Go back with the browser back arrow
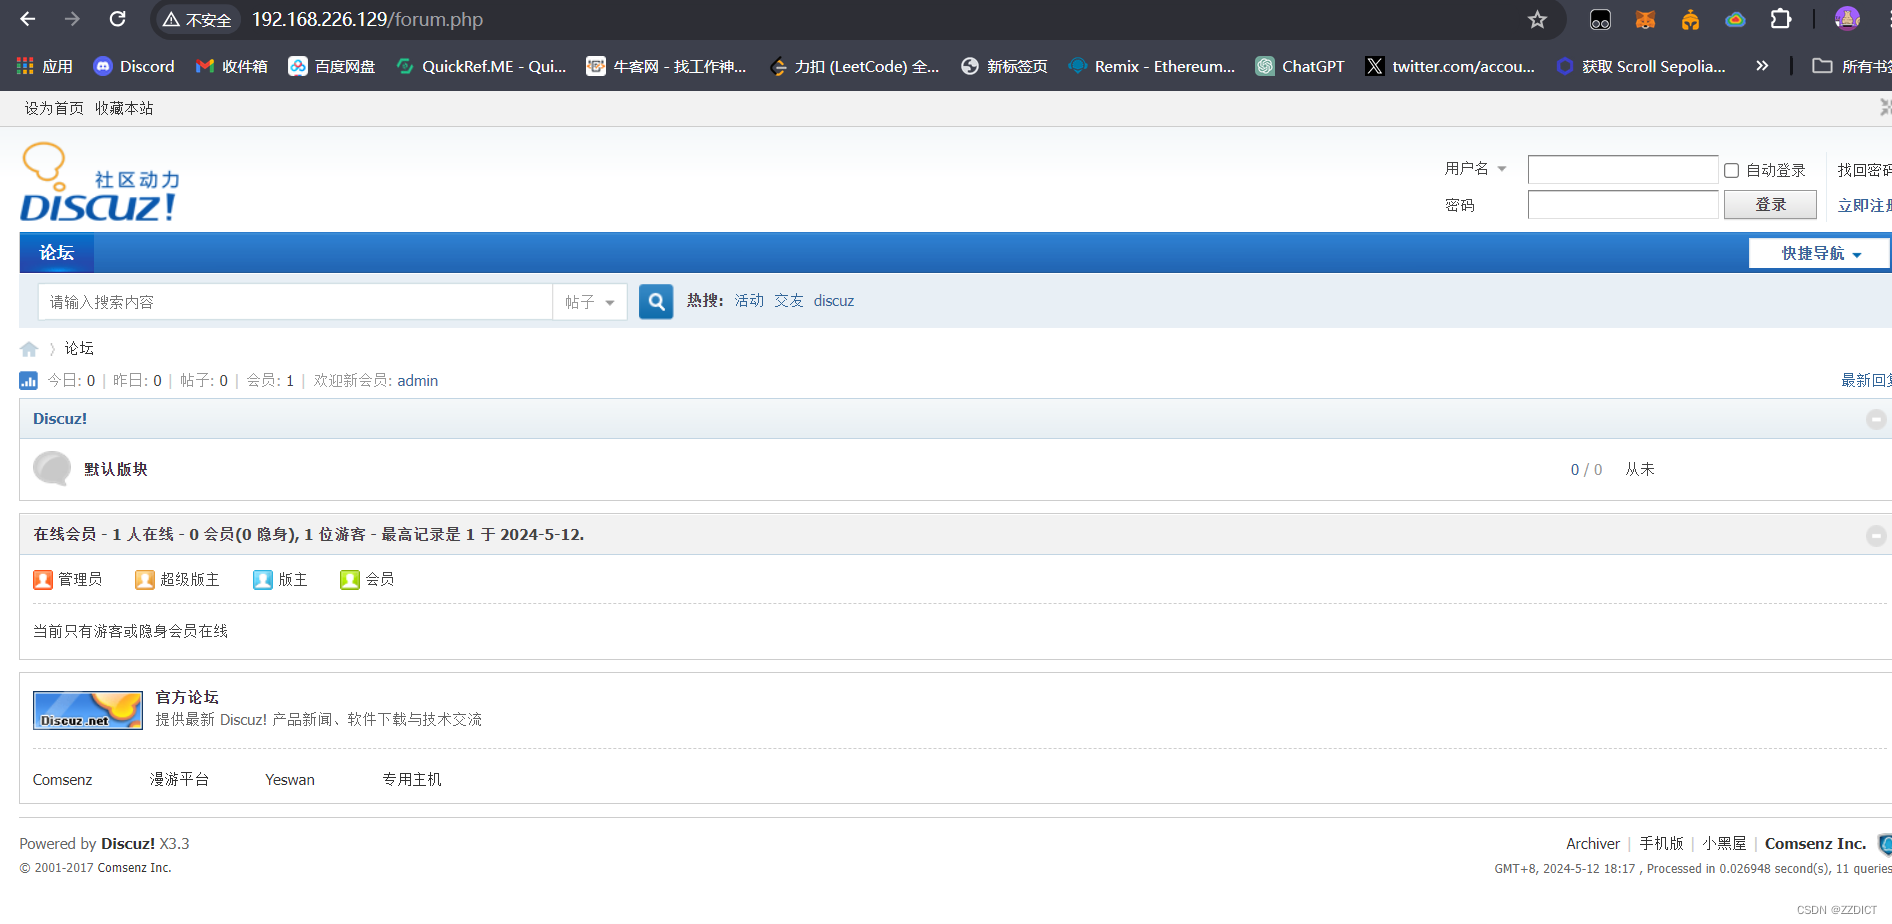Screen dimensions: 1892x924 pyautogui.click(x=28, y=19)
